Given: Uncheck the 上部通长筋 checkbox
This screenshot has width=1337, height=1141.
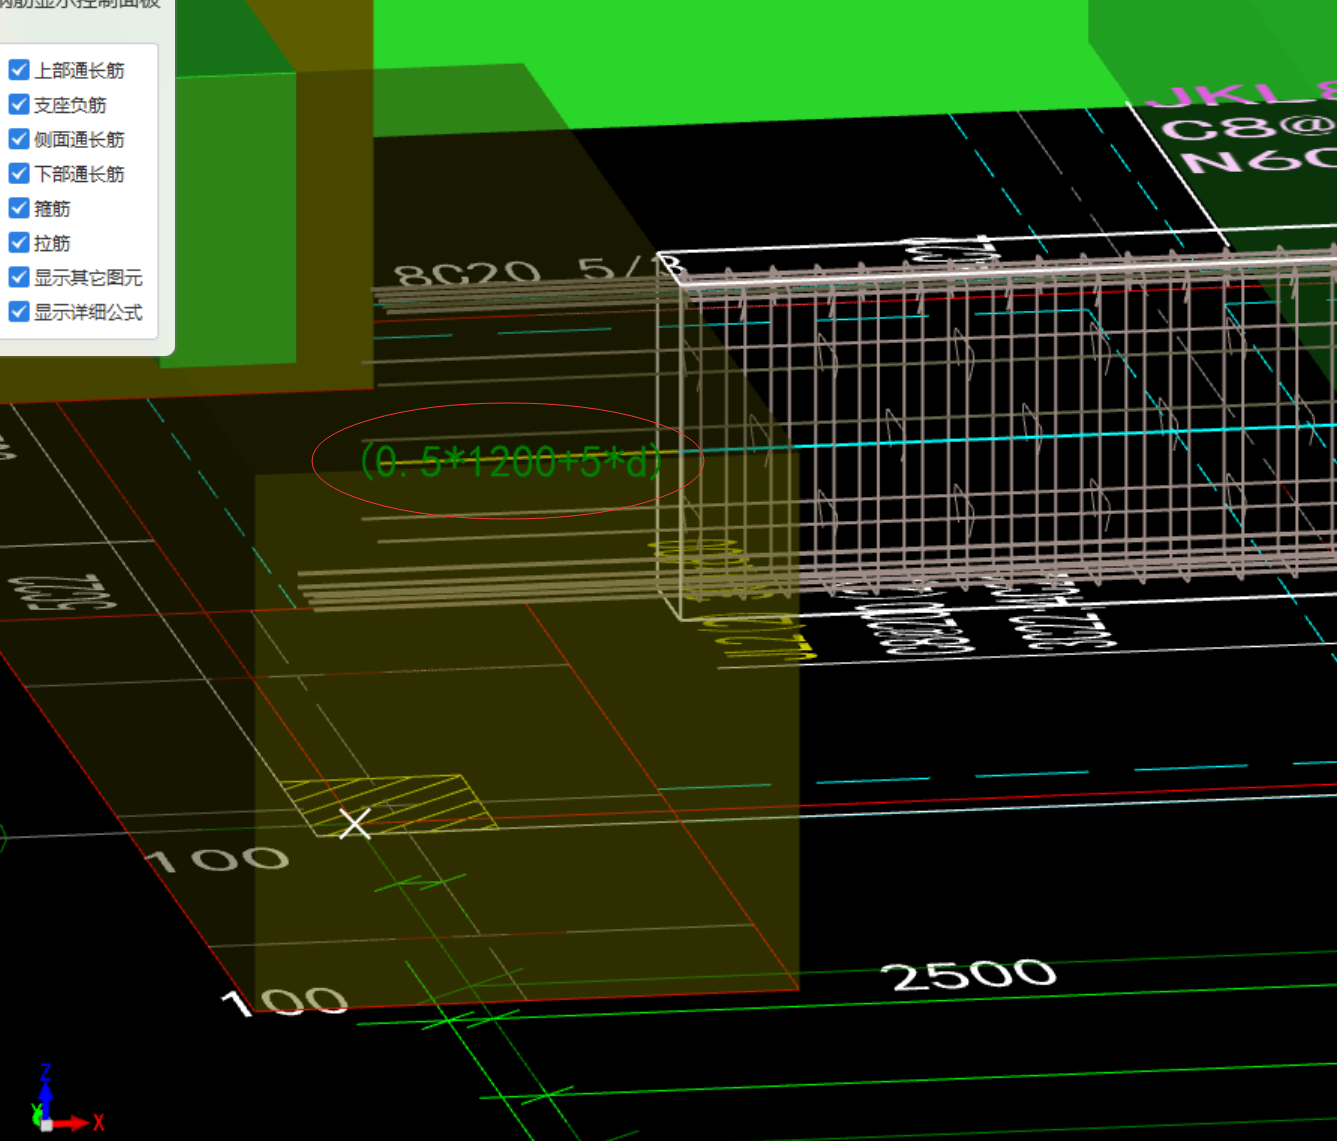Looking at the screenshot, I should [19, 70].
